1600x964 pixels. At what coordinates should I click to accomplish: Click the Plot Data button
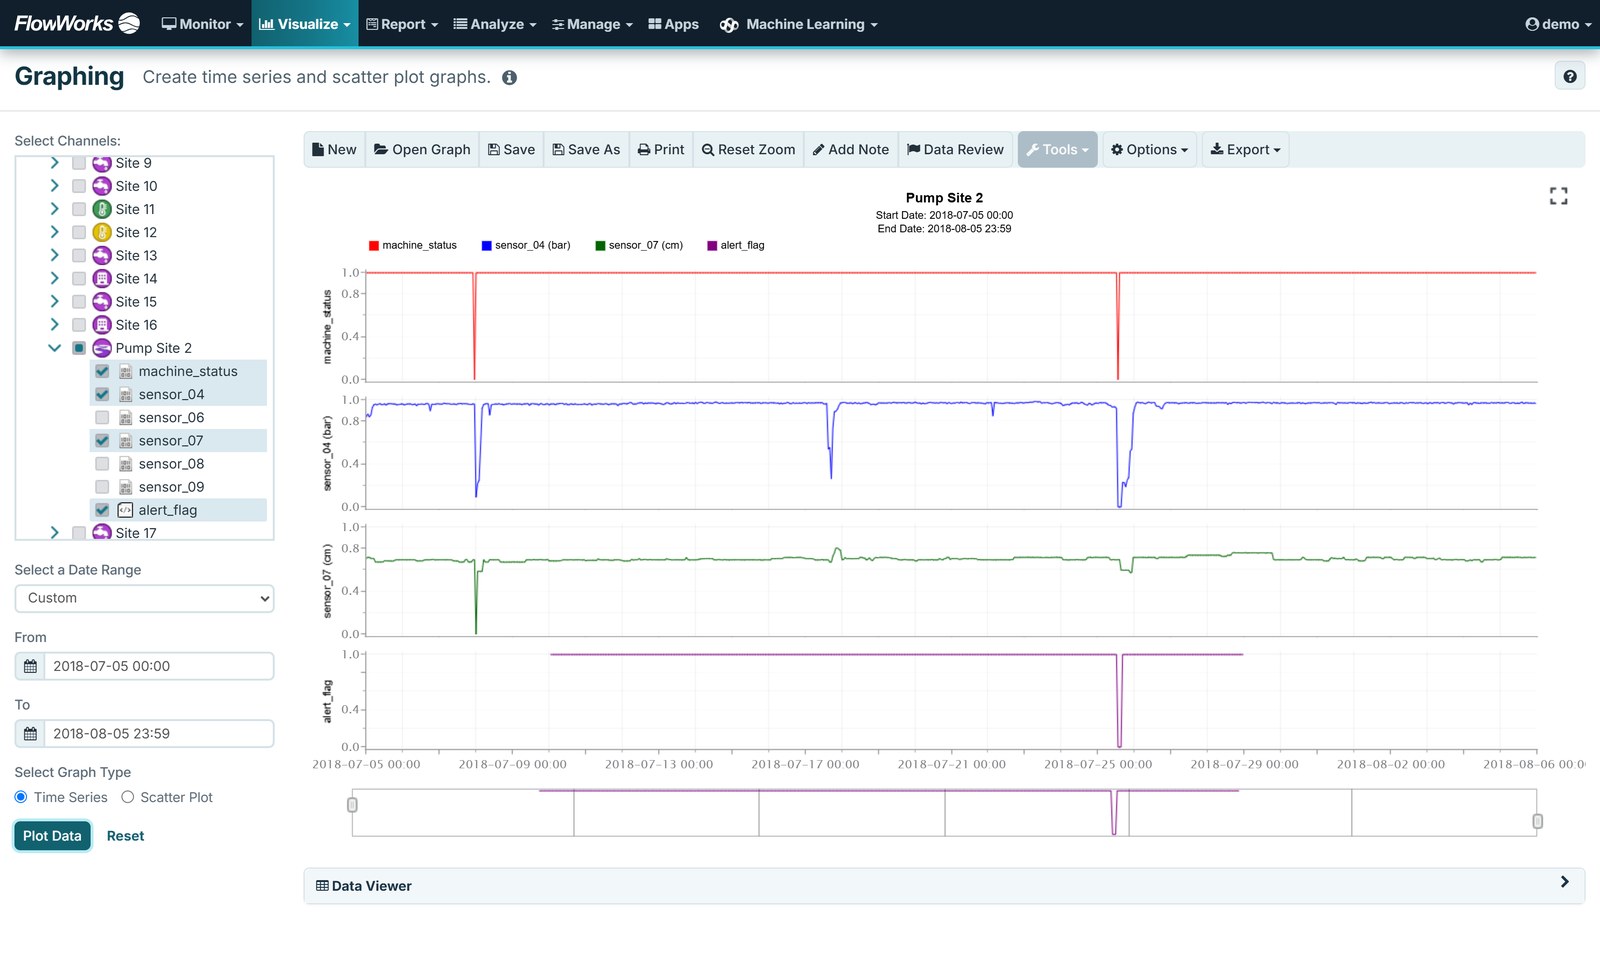tap(52, 836)
